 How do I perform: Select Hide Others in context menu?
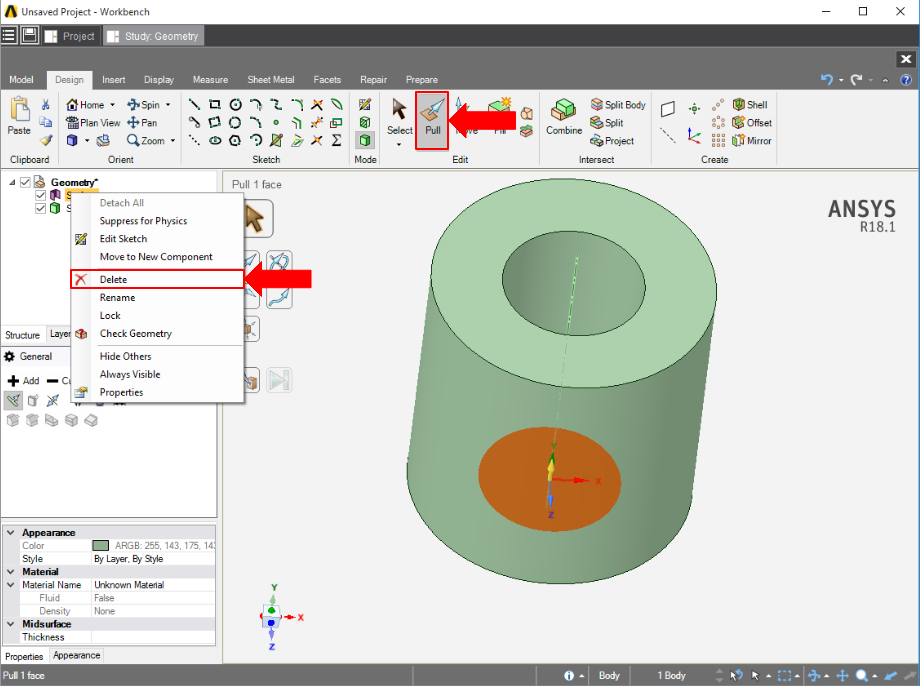pyautogui.click(x=157, y=356)
